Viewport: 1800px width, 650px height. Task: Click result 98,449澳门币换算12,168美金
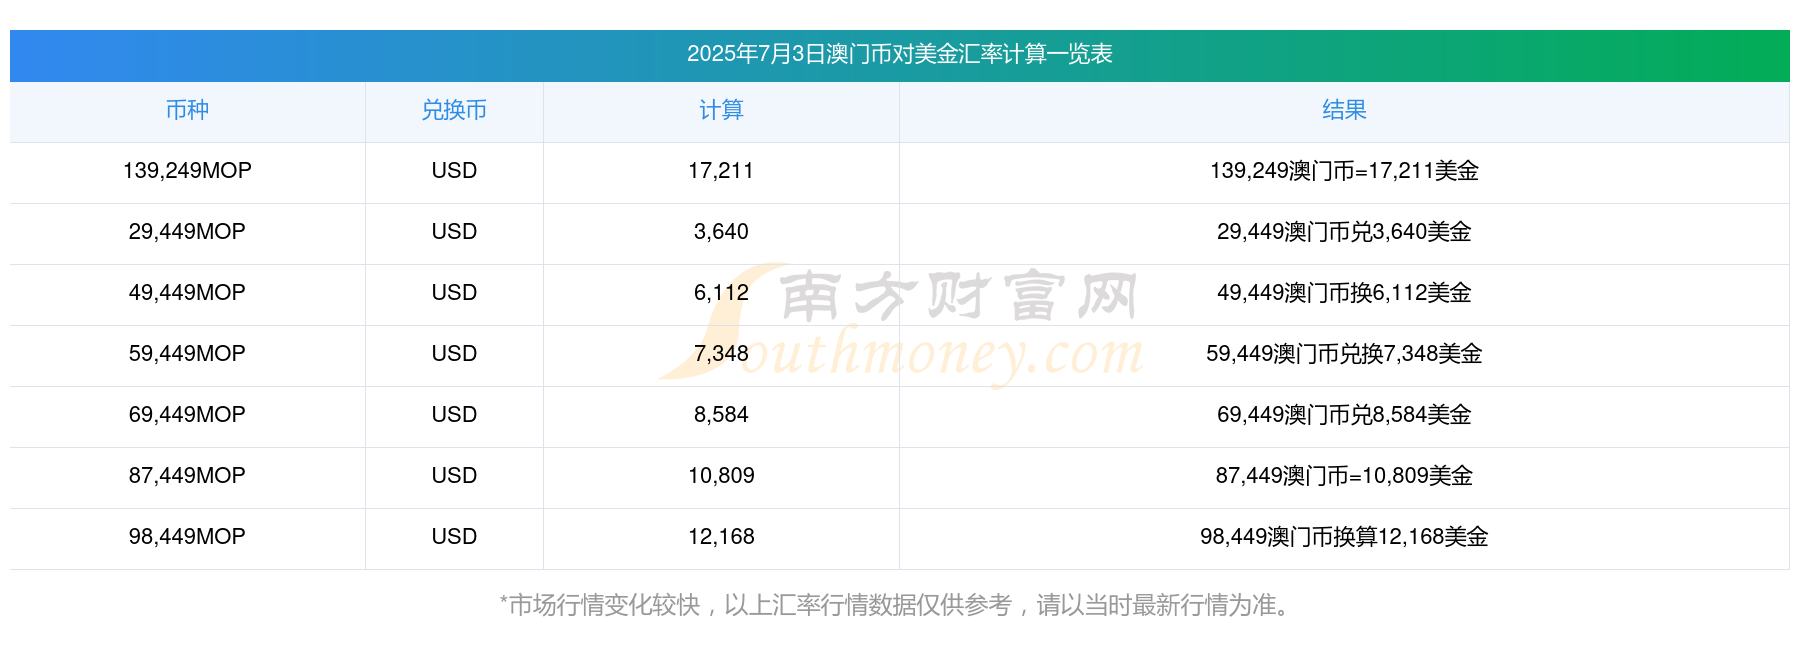click(1344, 537)
